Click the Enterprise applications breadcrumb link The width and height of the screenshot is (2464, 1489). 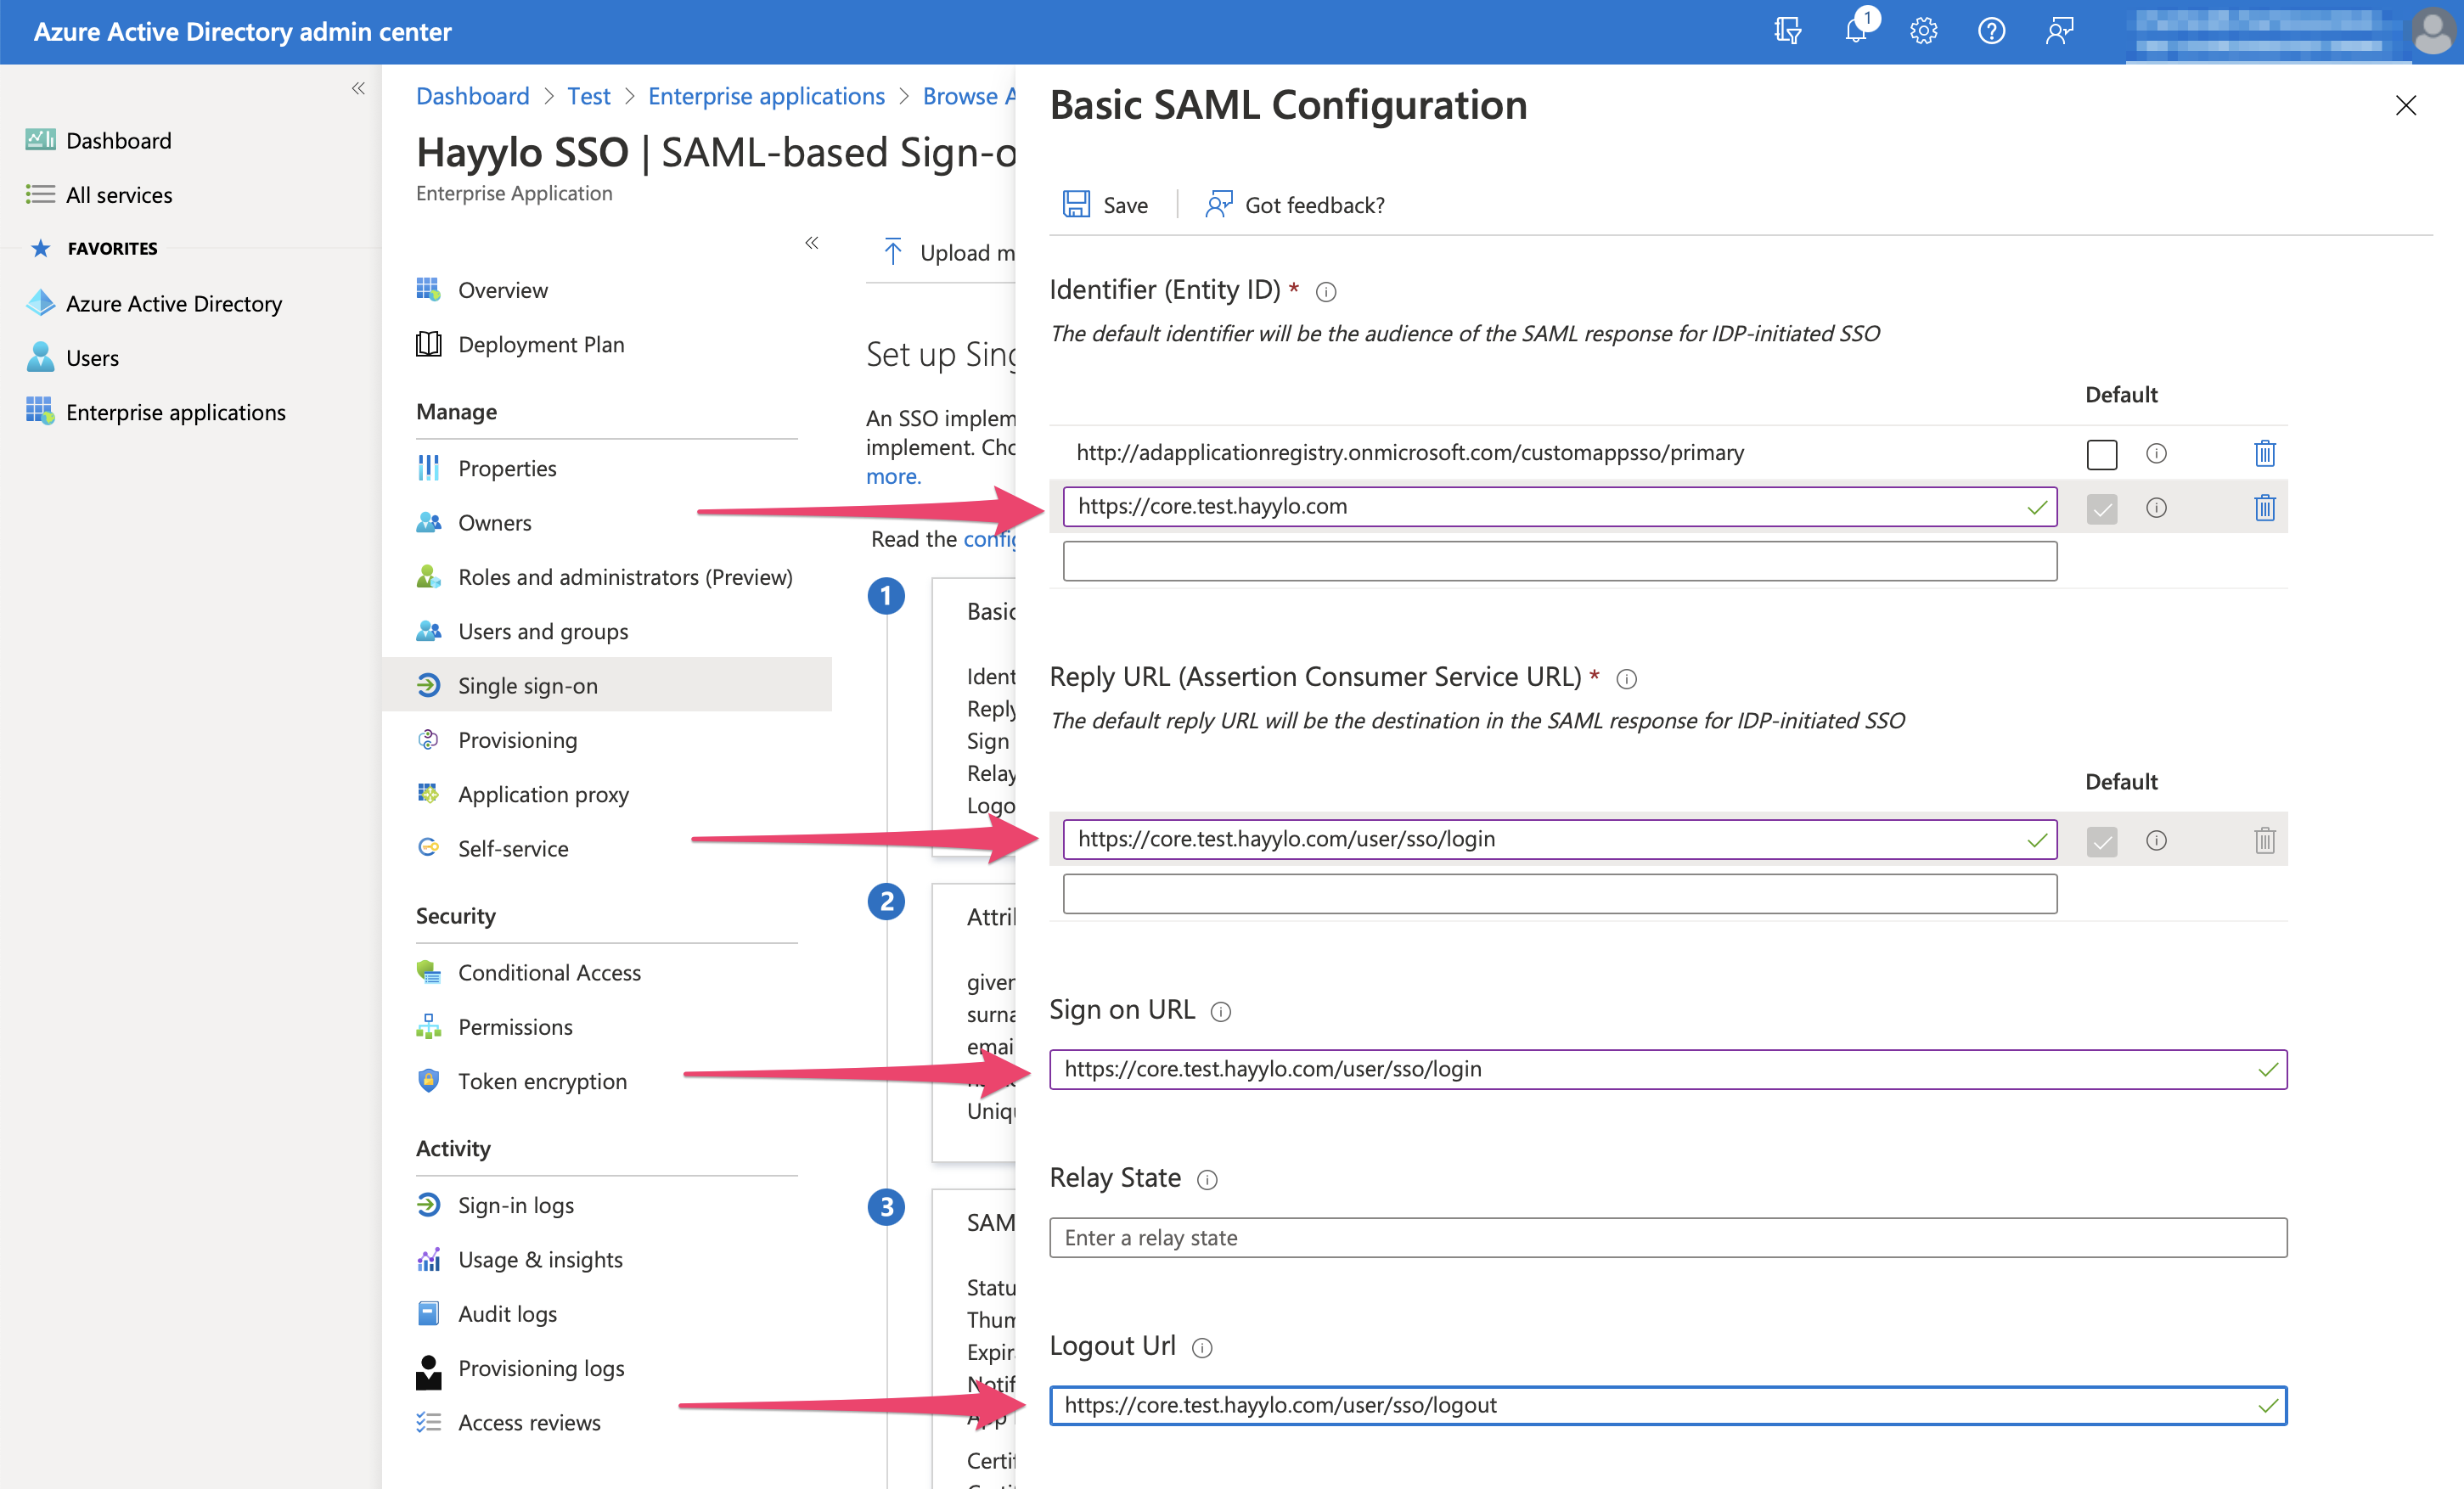click(766, 96)
